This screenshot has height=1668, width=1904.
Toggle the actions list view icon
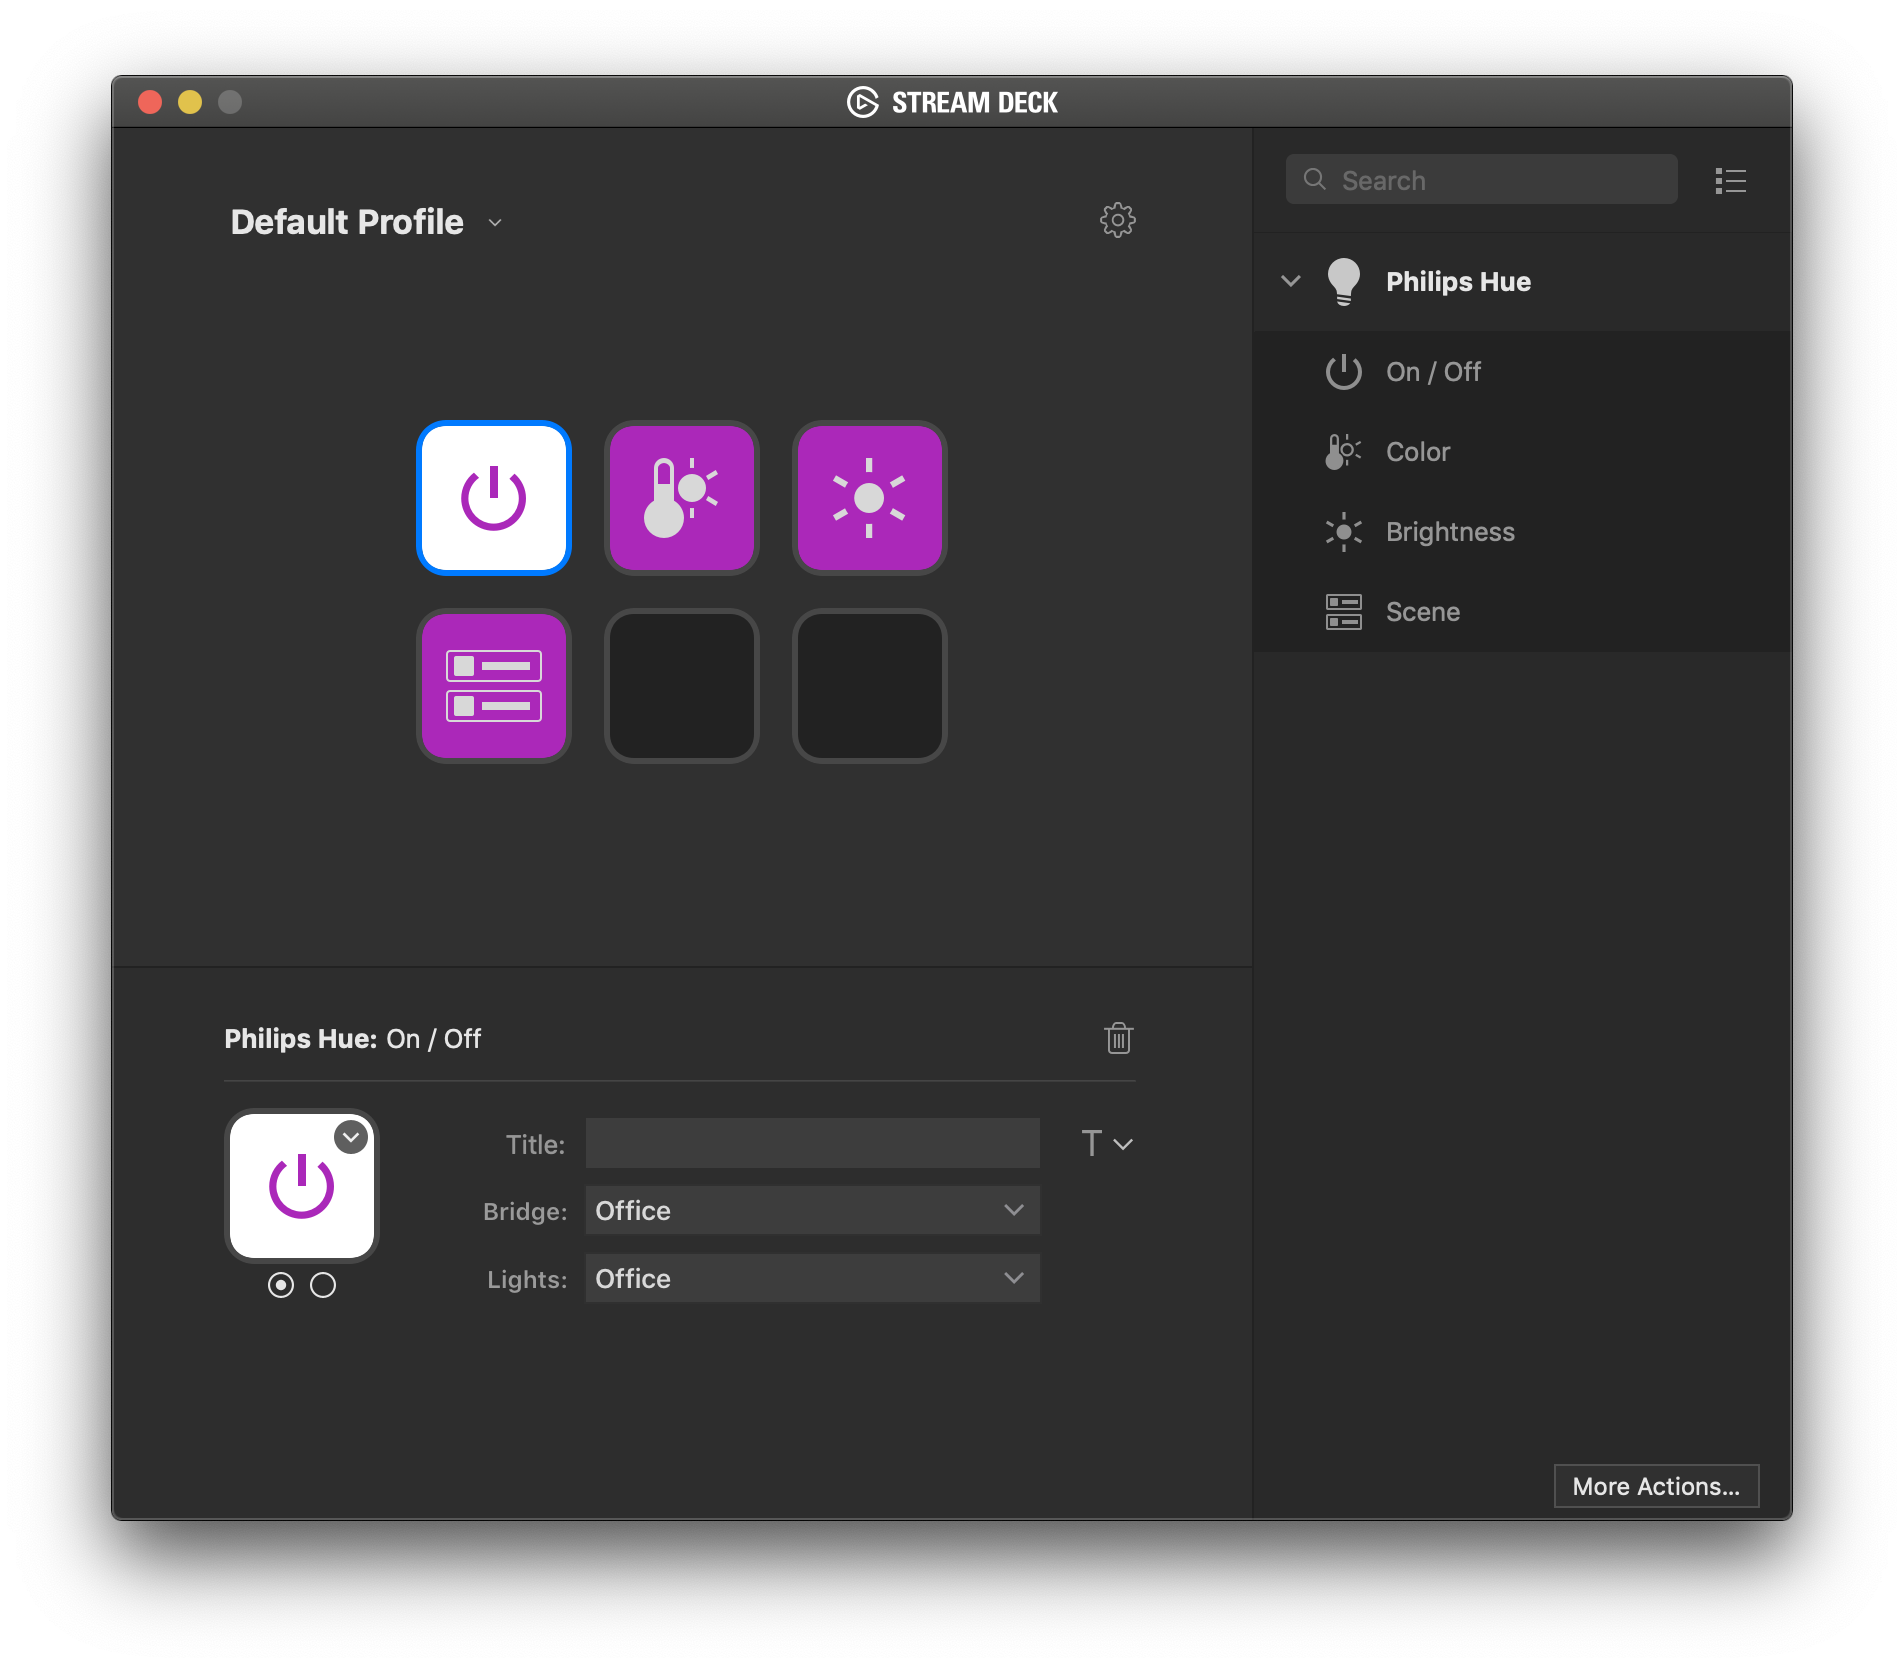(1730, 181)
